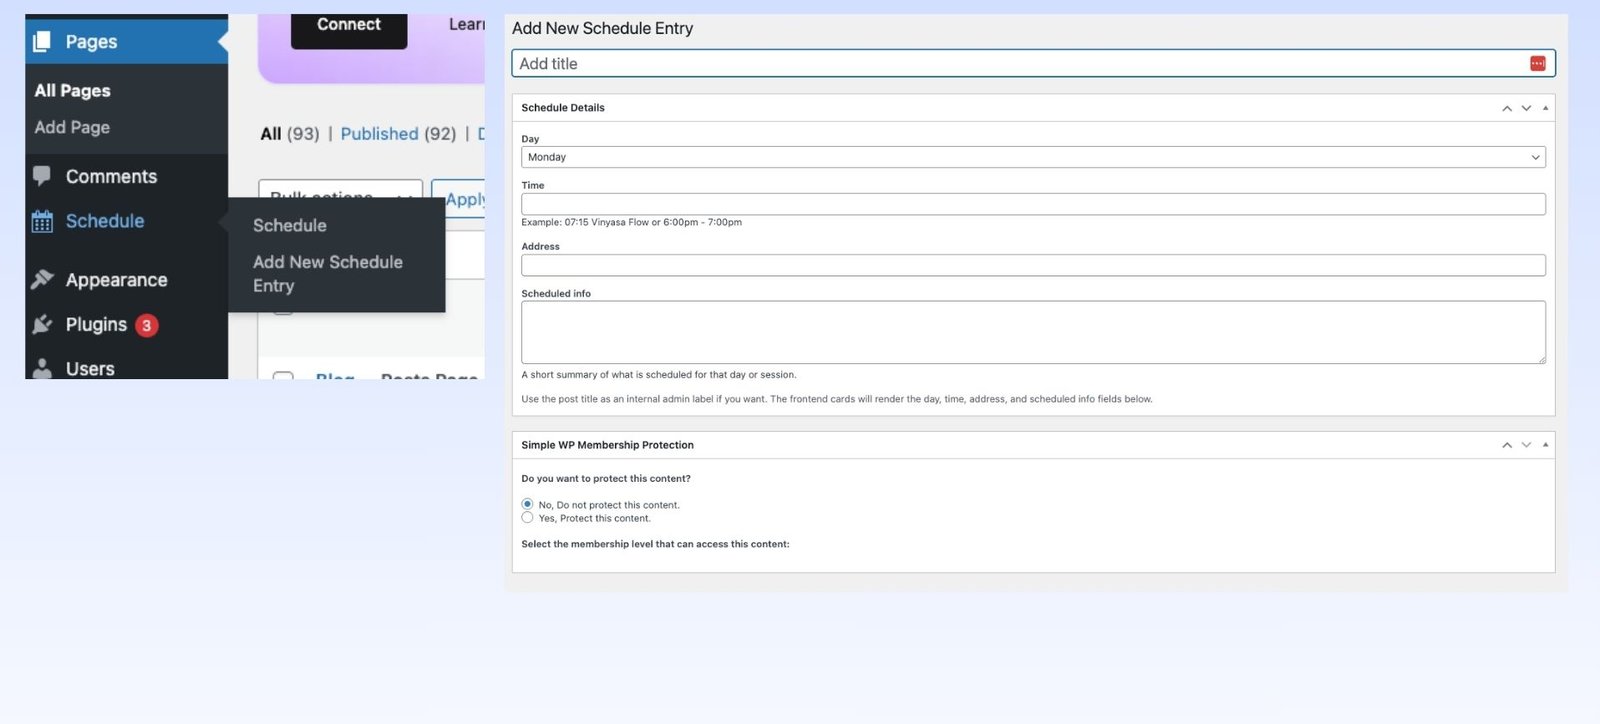Move Membership Protection panel up
This screenshot has height=724, width=1600.
tap(1507, 445)
